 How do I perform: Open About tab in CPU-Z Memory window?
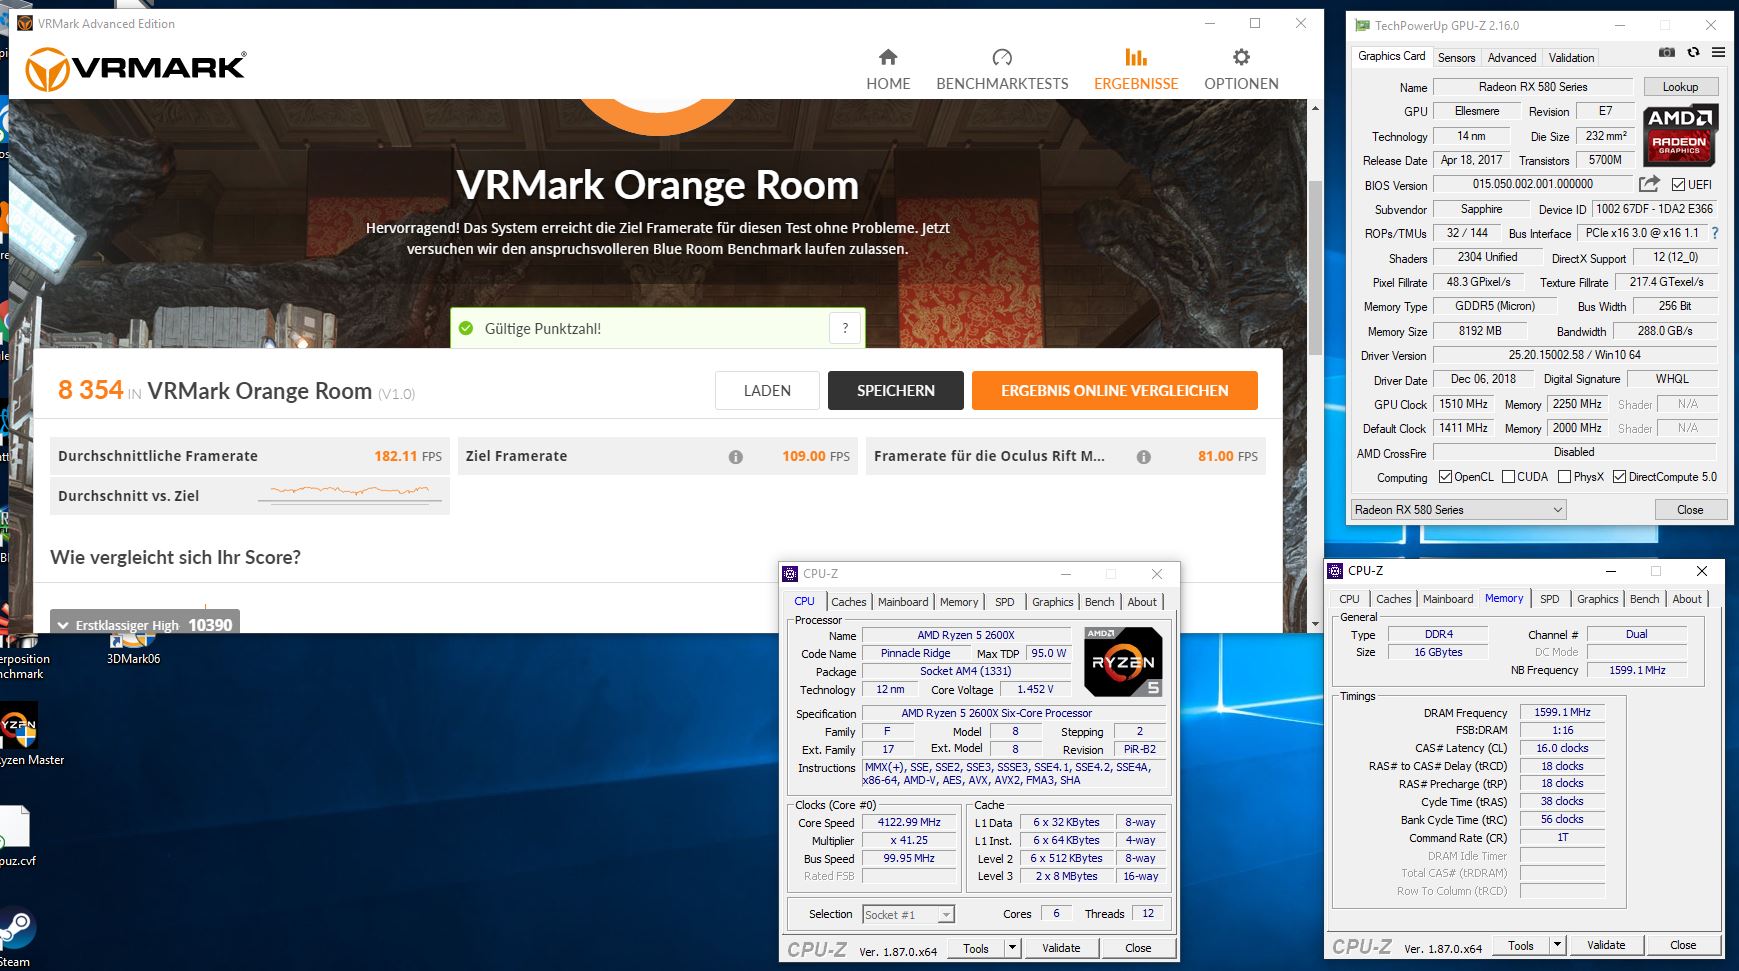(1687, 599)
